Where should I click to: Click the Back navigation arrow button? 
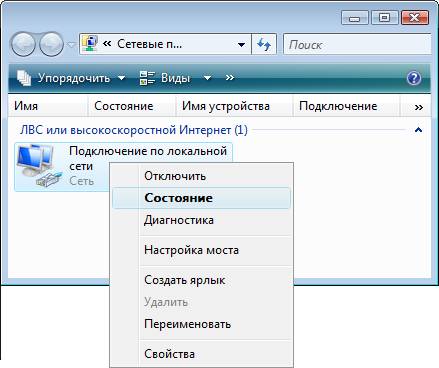pyautogui.click(x=23, y=44)
